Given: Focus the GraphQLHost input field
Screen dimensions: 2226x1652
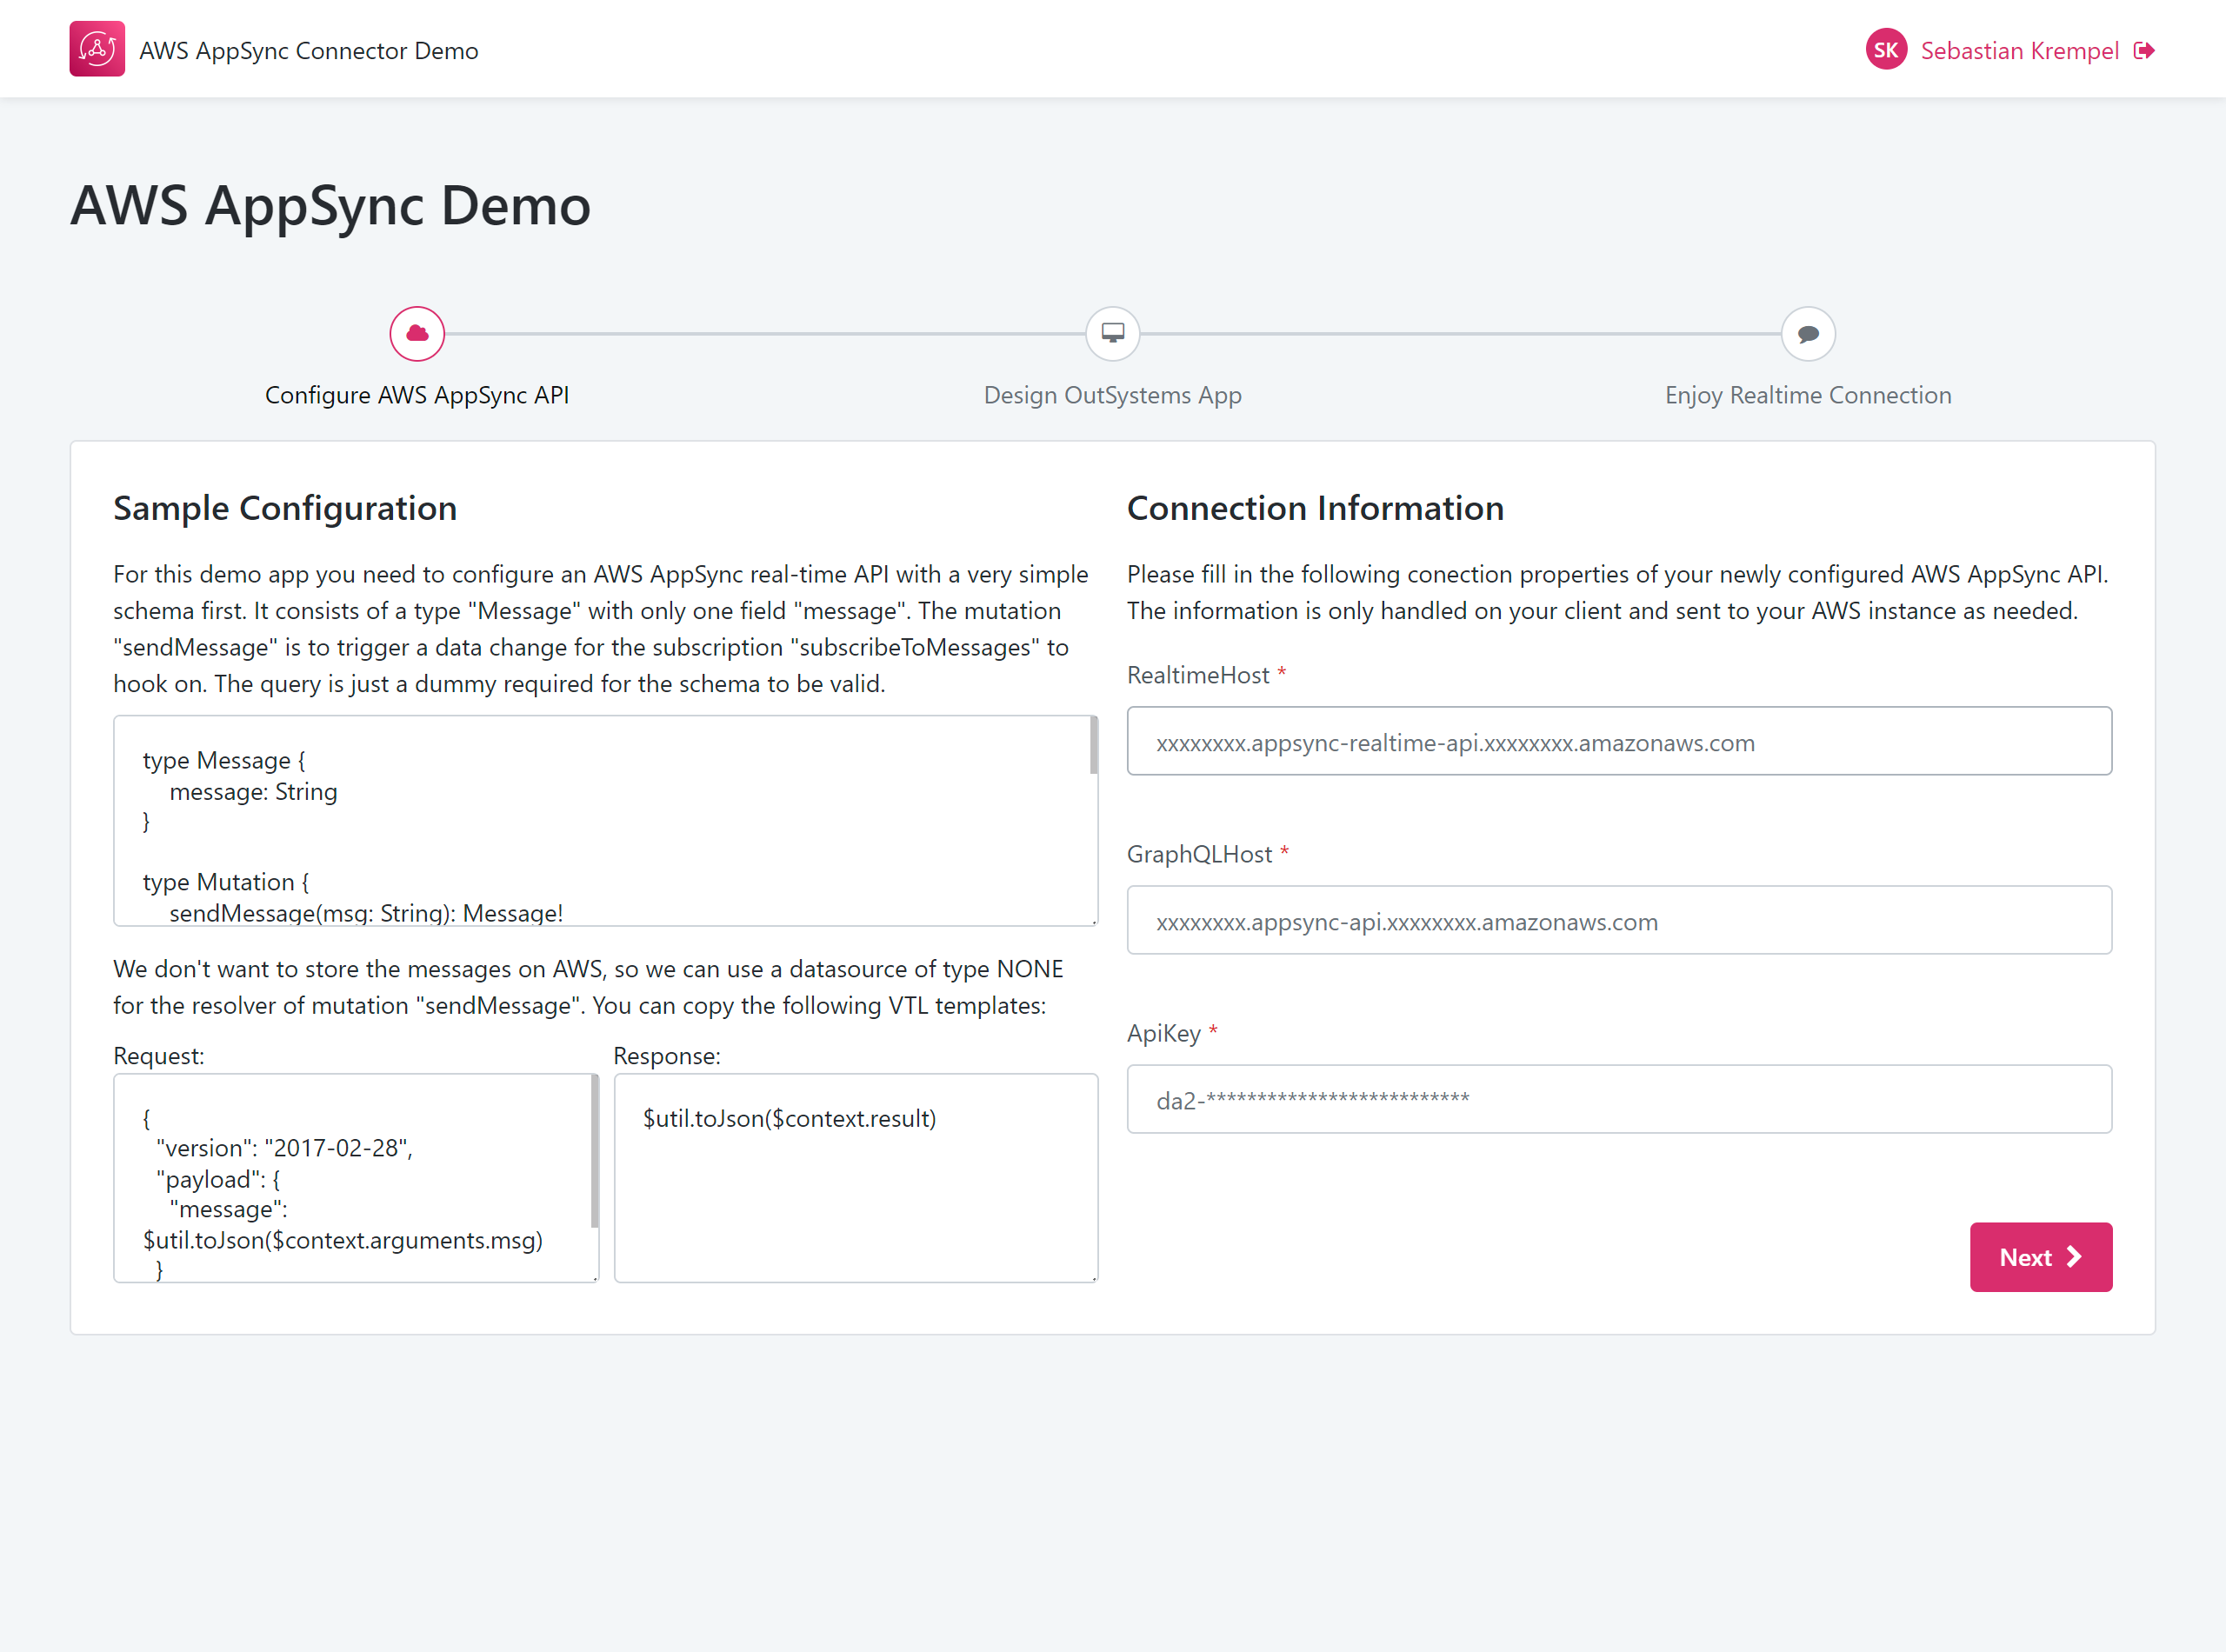Looking at the screenshot, I should 1618,920.
